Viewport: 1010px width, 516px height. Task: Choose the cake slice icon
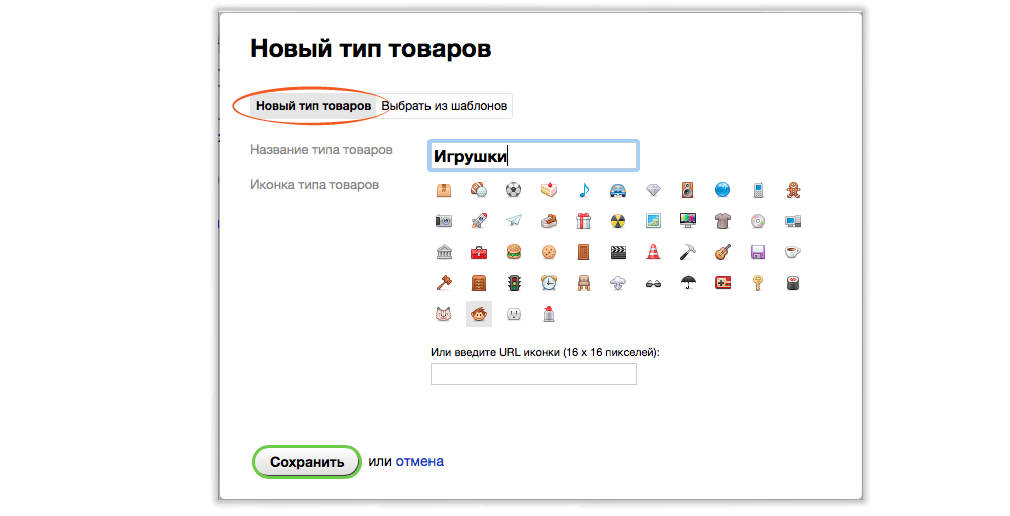(x=548, y=190)
